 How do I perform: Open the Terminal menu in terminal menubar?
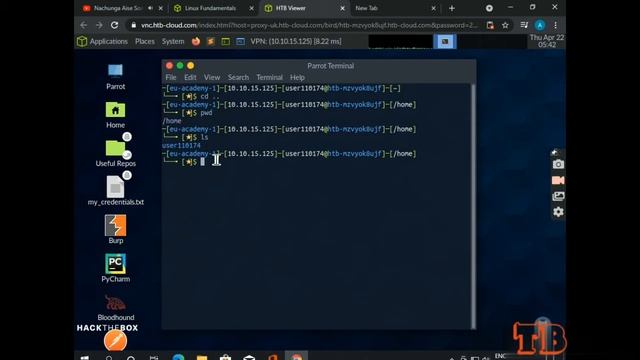pos(269,77)
